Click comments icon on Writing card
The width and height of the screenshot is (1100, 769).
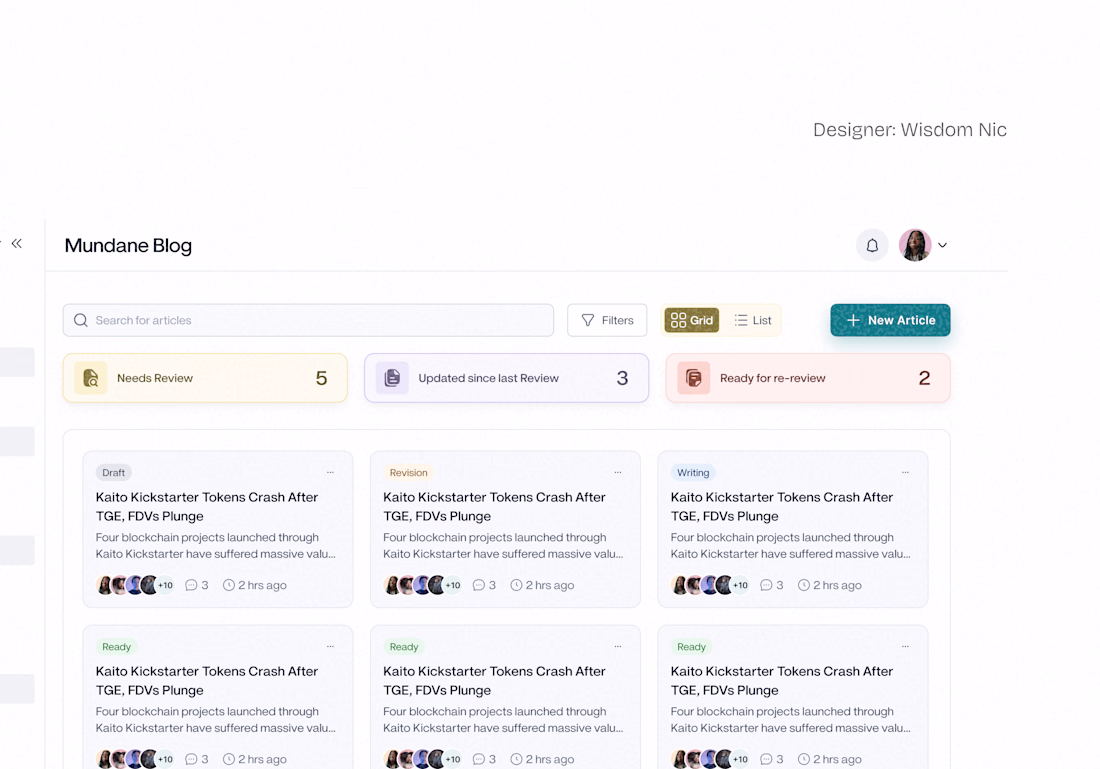tap(766, 585)
